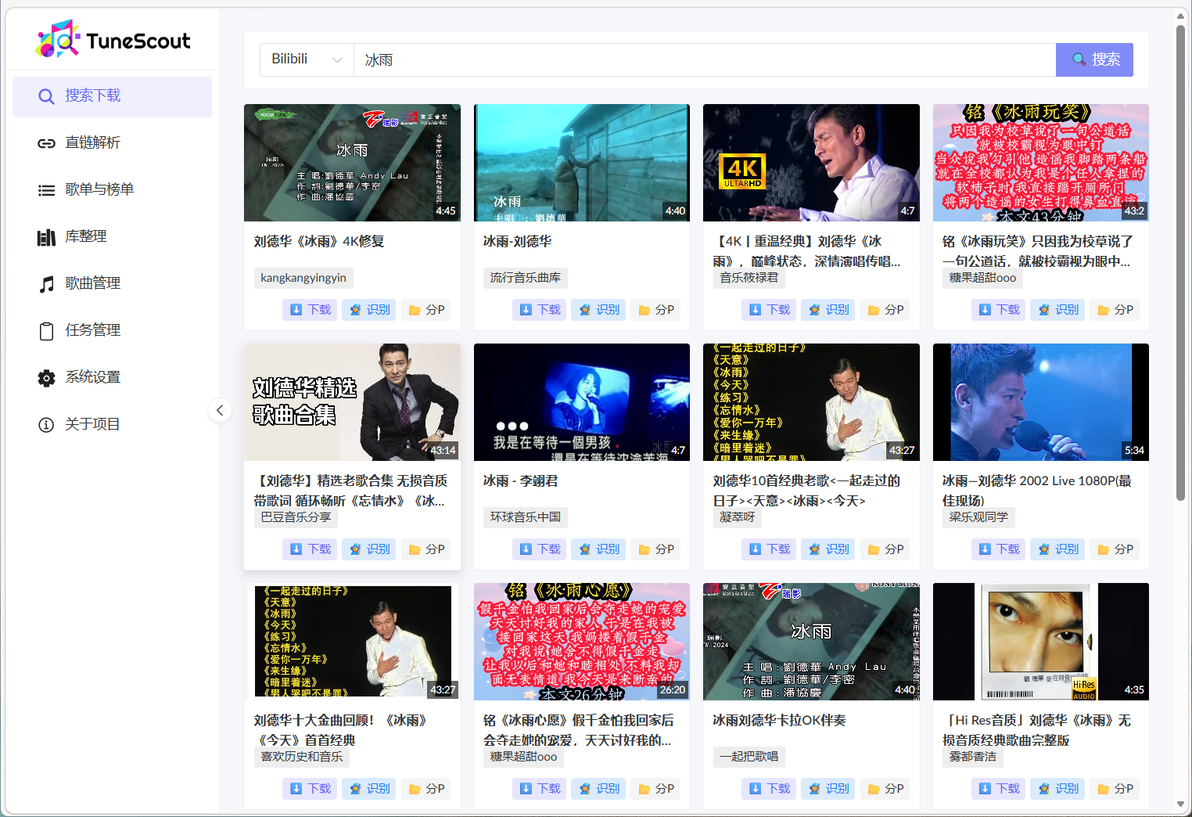1192x817 pixels.
Task: Click 识别 on the 音乐筱禄君 card
Action: (x=828, y=309)
